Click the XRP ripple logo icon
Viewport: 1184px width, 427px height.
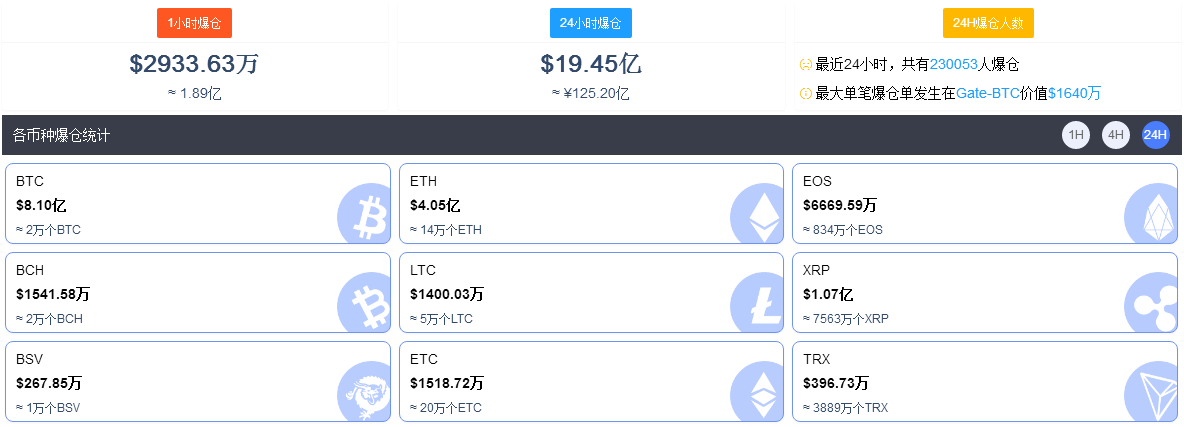pyautogui.click(x=1150, y=302)
